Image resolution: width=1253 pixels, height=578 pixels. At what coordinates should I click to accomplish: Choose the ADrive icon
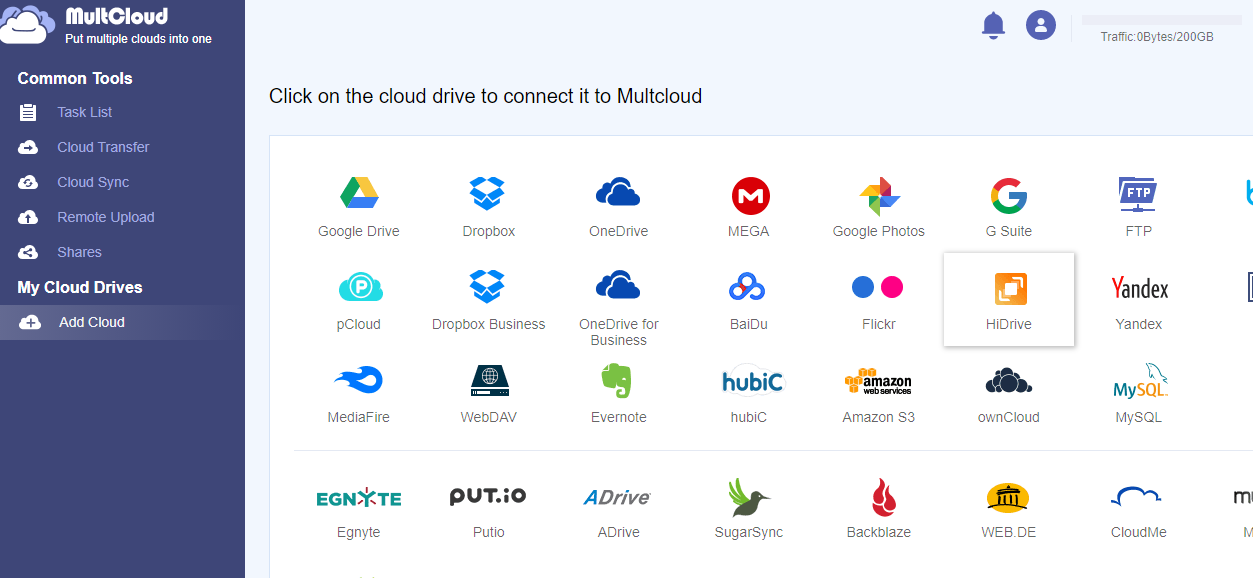pos(617,496)
